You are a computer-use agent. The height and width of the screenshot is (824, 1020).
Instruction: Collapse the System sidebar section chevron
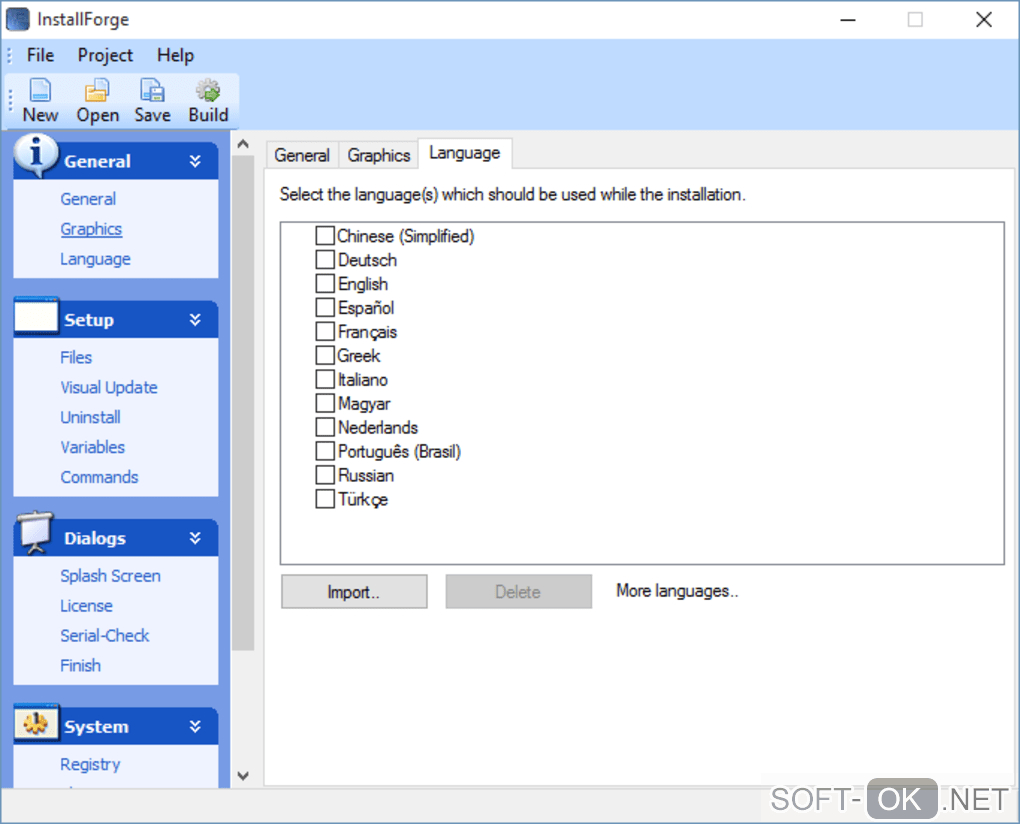point(195,726)
